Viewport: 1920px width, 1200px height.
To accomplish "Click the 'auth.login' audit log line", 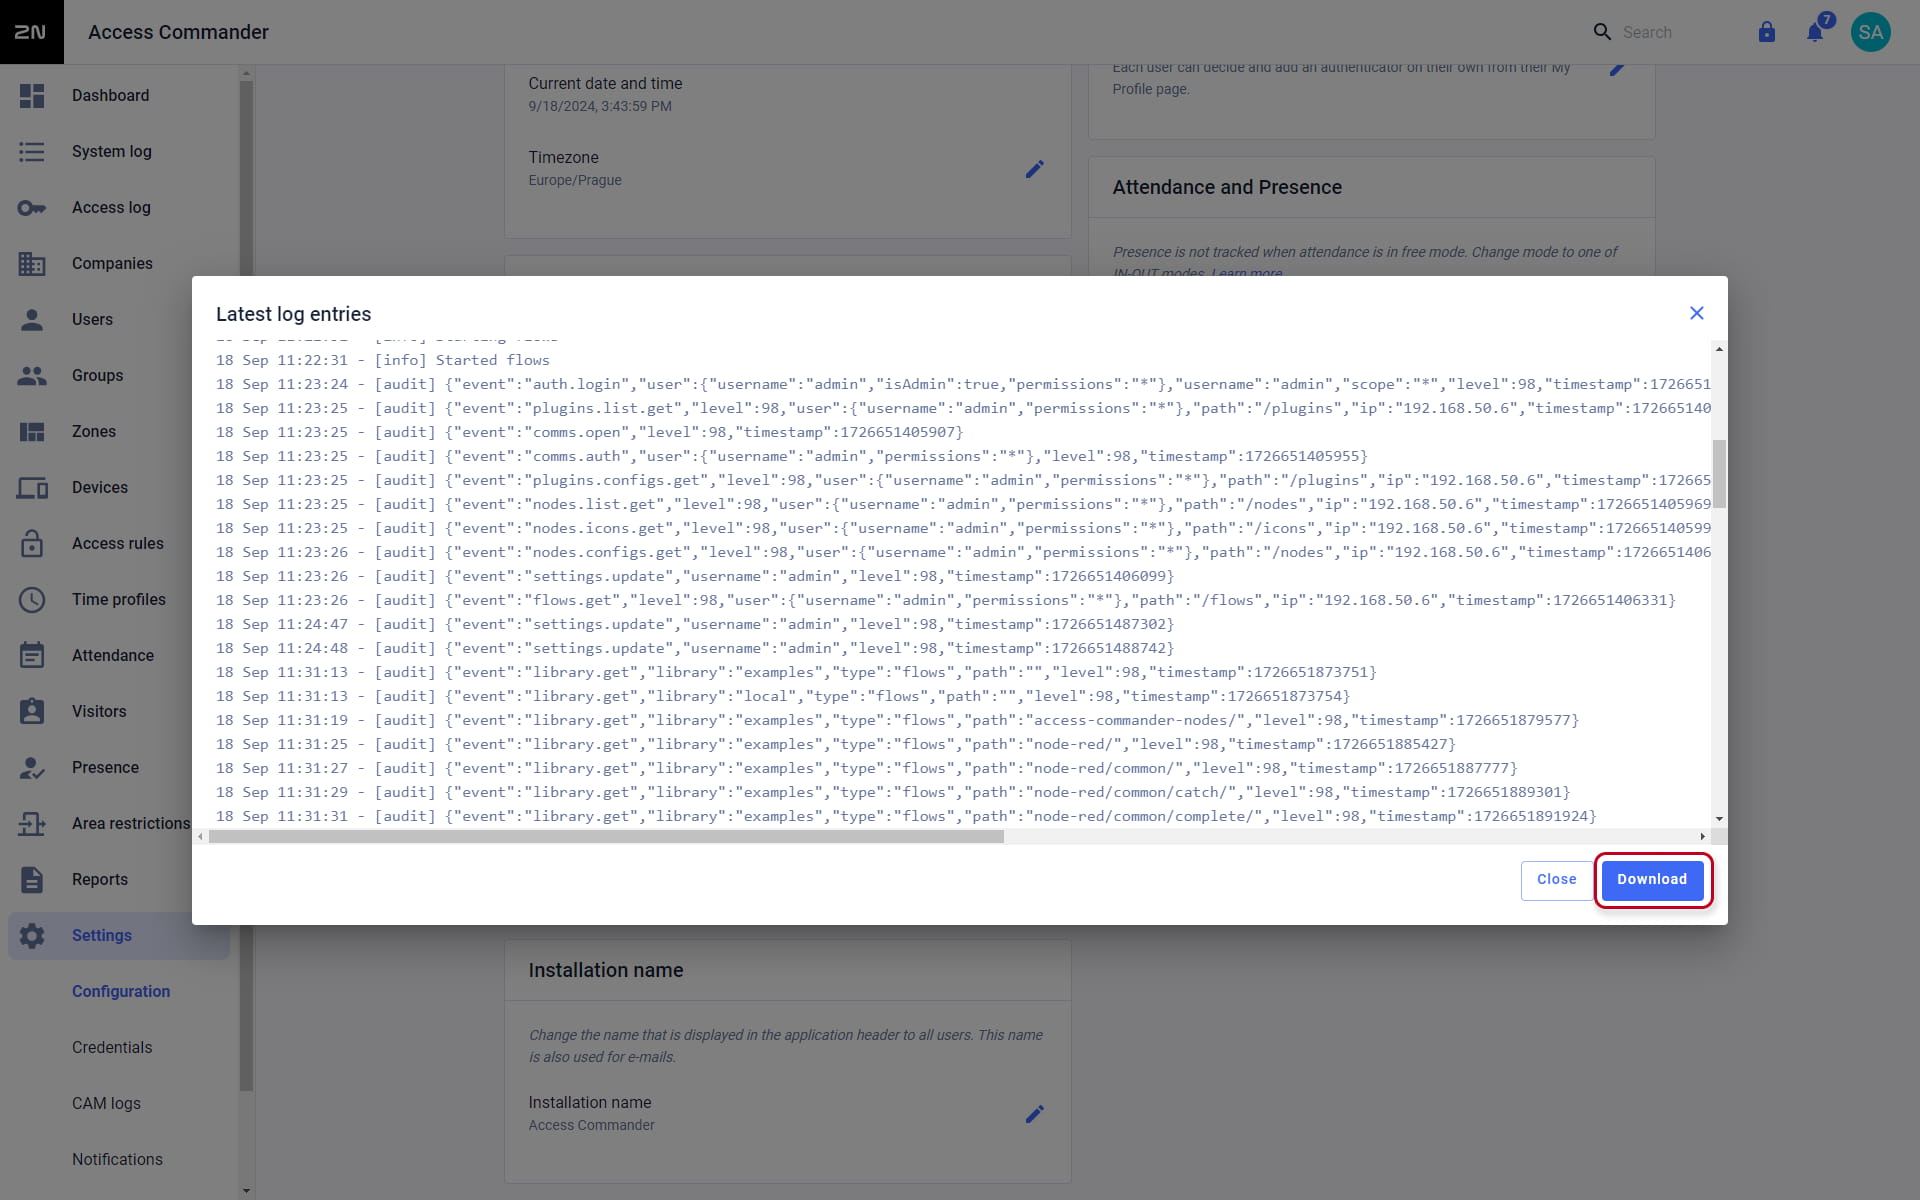I will pos(963,384).
